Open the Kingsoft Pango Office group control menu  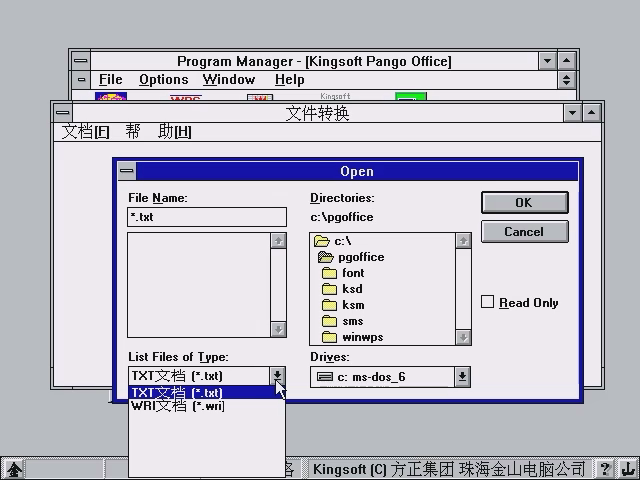click(81, 80)
